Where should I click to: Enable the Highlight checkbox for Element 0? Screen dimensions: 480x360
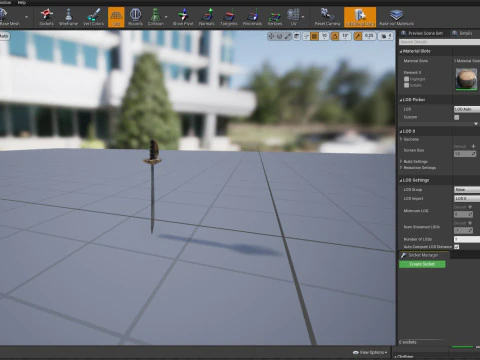click(406, 79)
